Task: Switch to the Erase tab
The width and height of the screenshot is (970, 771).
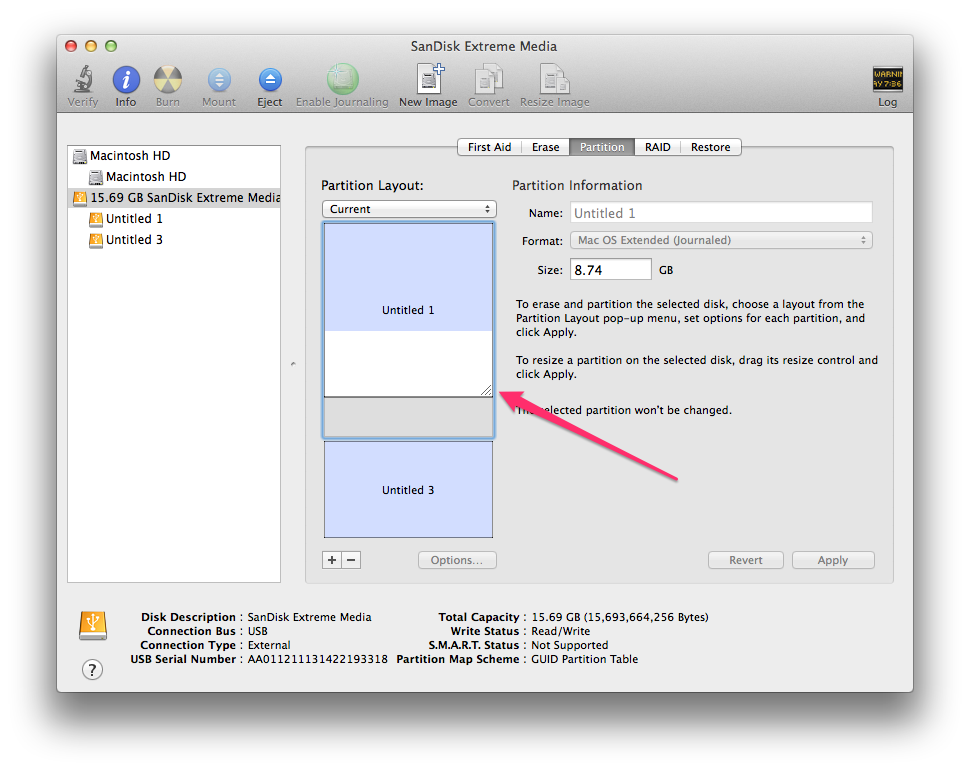Action: point(545,147)
